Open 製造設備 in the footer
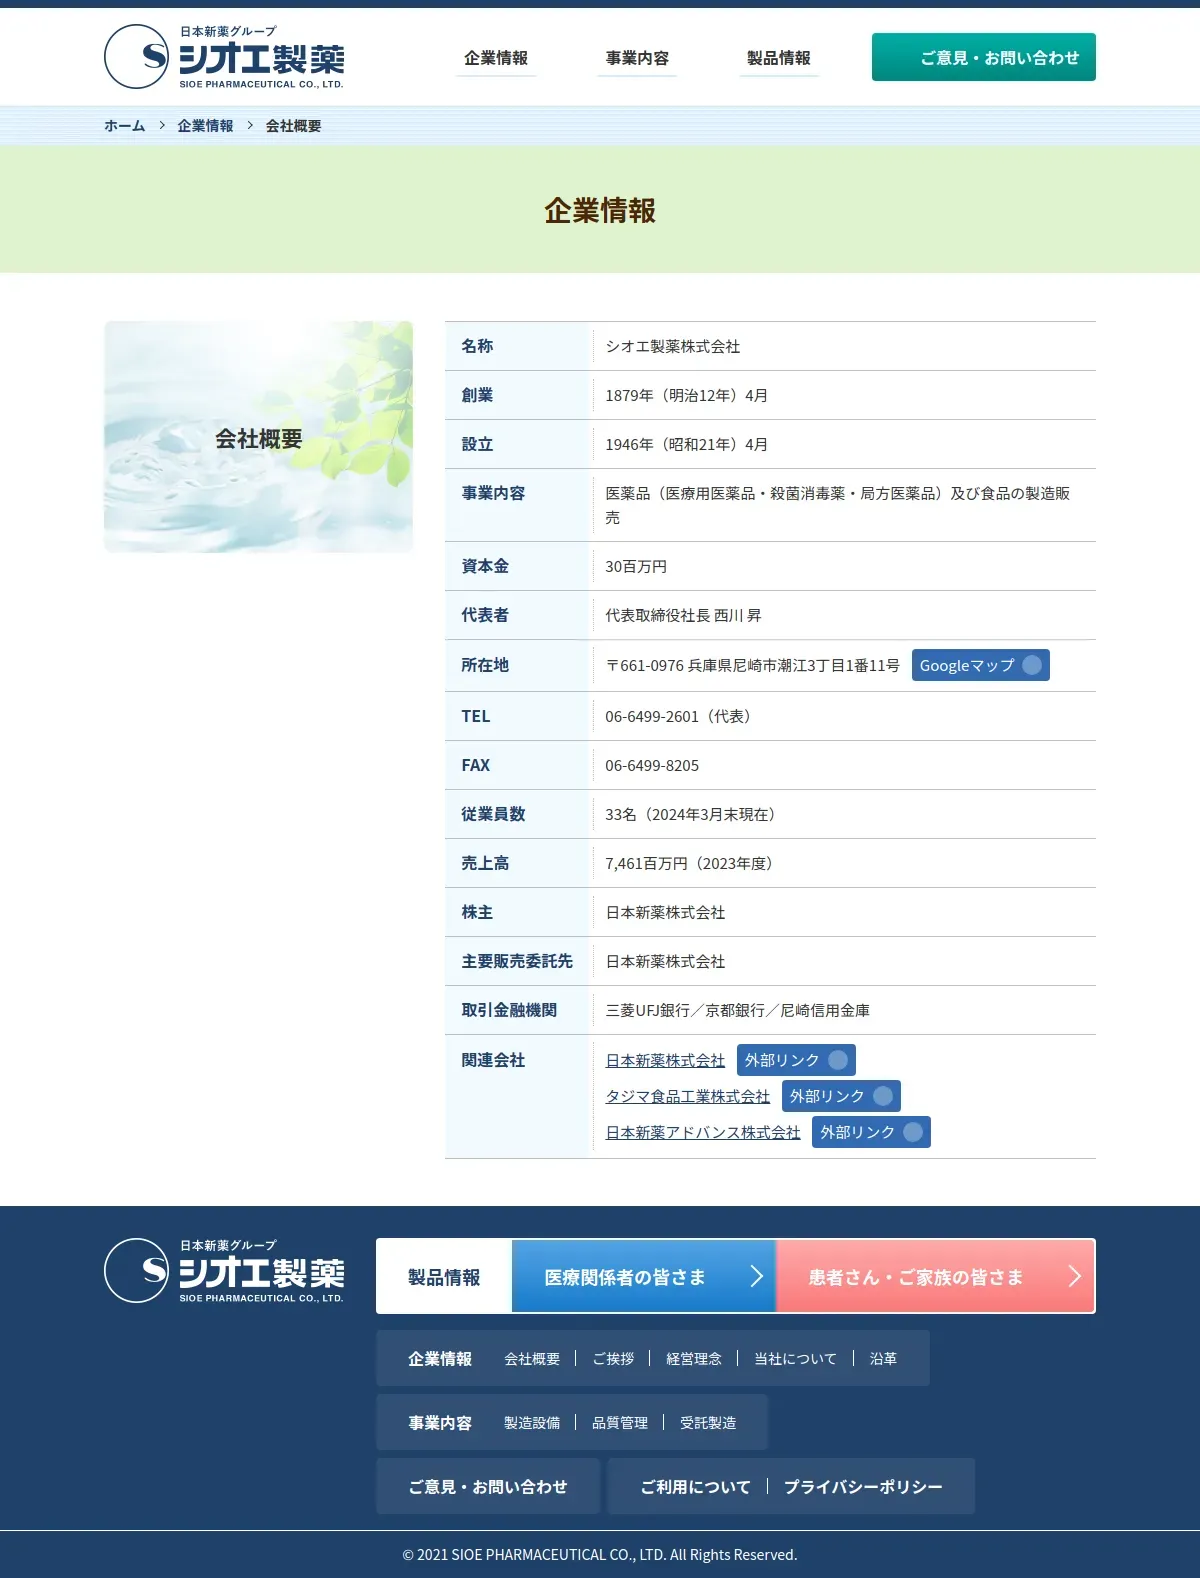This screenshot has height=1578, width=1200. [x=532, y=1422]
